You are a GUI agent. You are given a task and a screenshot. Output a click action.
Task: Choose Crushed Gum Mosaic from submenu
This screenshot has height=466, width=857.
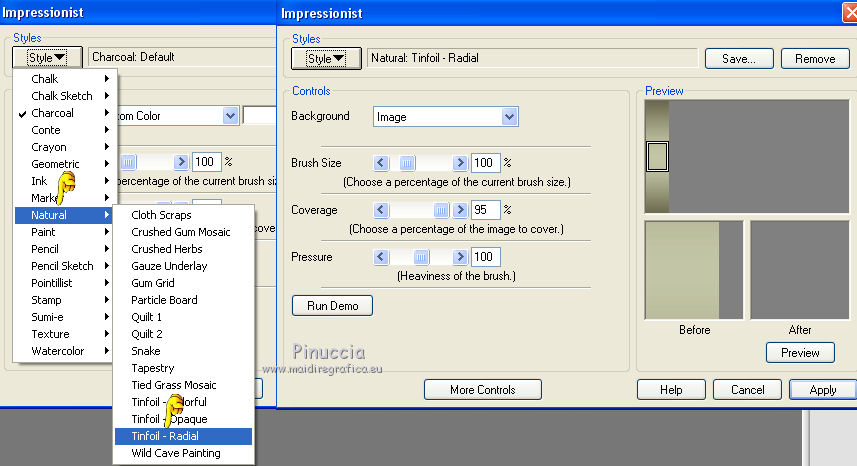point(183,232)
